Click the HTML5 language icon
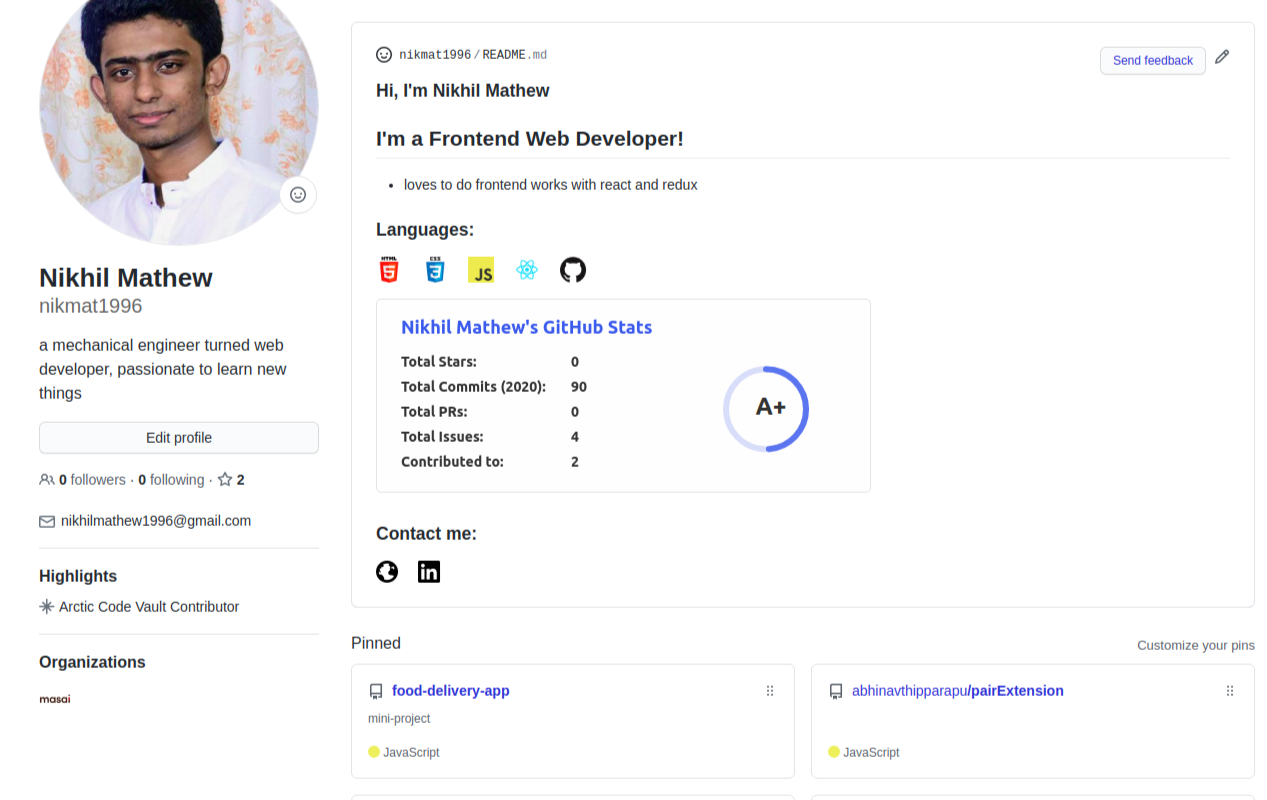The width and height of the screenshot is (1267, 800). pyautogui.click(x=389, y=270)
